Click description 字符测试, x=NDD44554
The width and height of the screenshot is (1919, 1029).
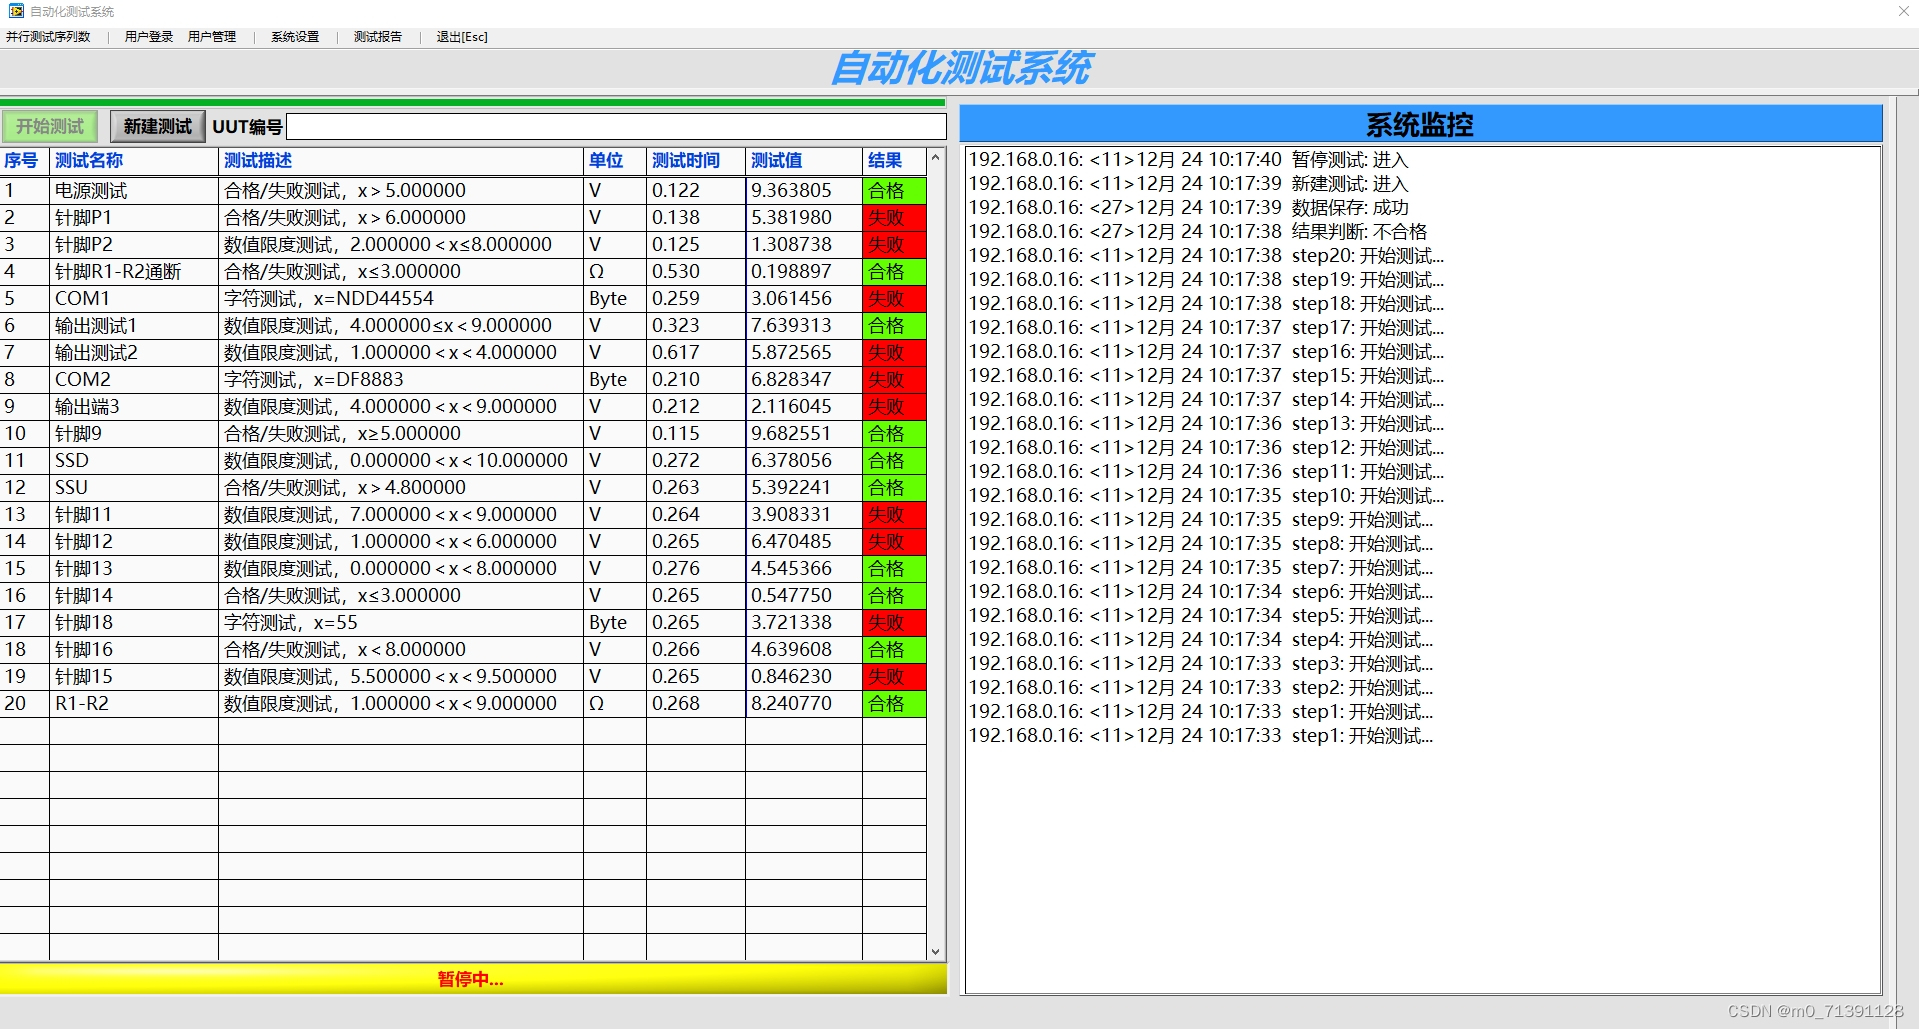click(401, 299)
